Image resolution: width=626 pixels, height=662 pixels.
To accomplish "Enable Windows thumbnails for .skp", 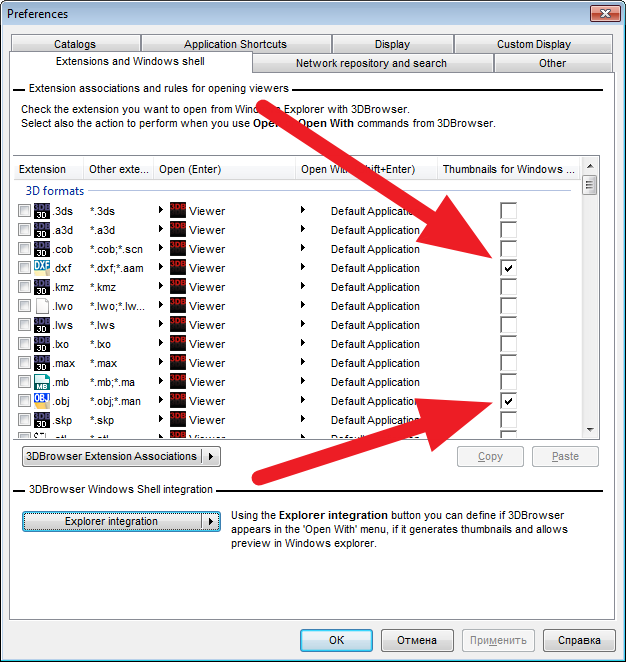I will click(x=508, y=420).
